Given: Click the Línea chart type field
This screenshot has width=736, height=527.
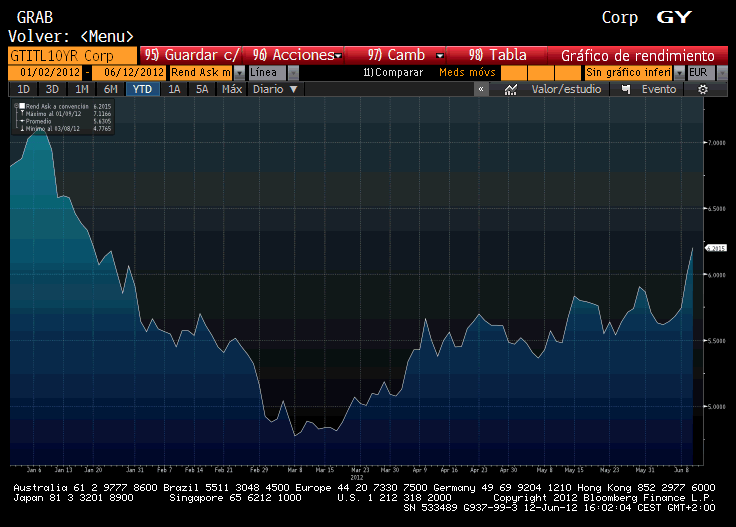Looking at the screenshot, I should 267,73.
